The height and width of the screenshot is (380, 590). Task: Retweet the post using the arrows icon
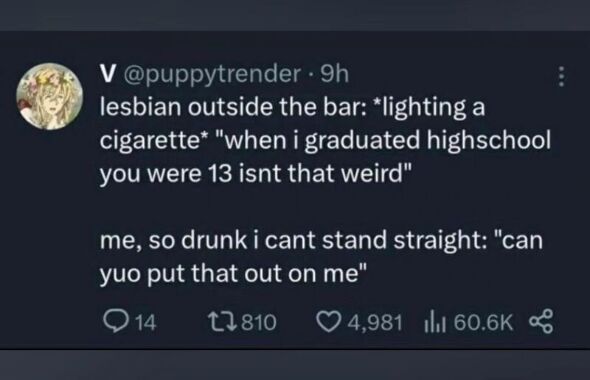(x=222, y=322)
